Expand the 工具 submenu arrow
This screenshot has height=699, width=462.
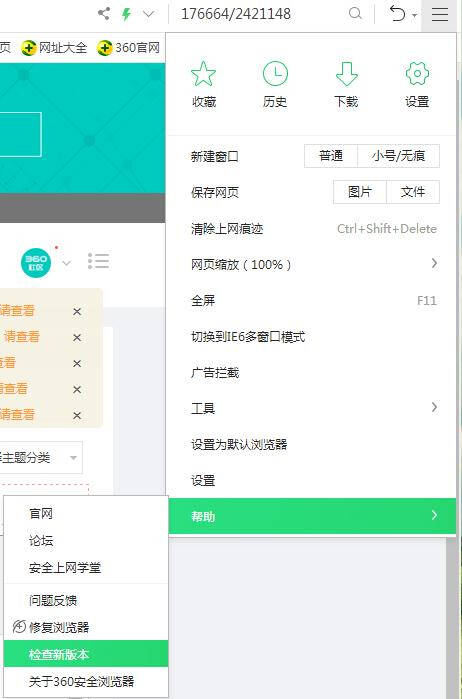[434, 407]
